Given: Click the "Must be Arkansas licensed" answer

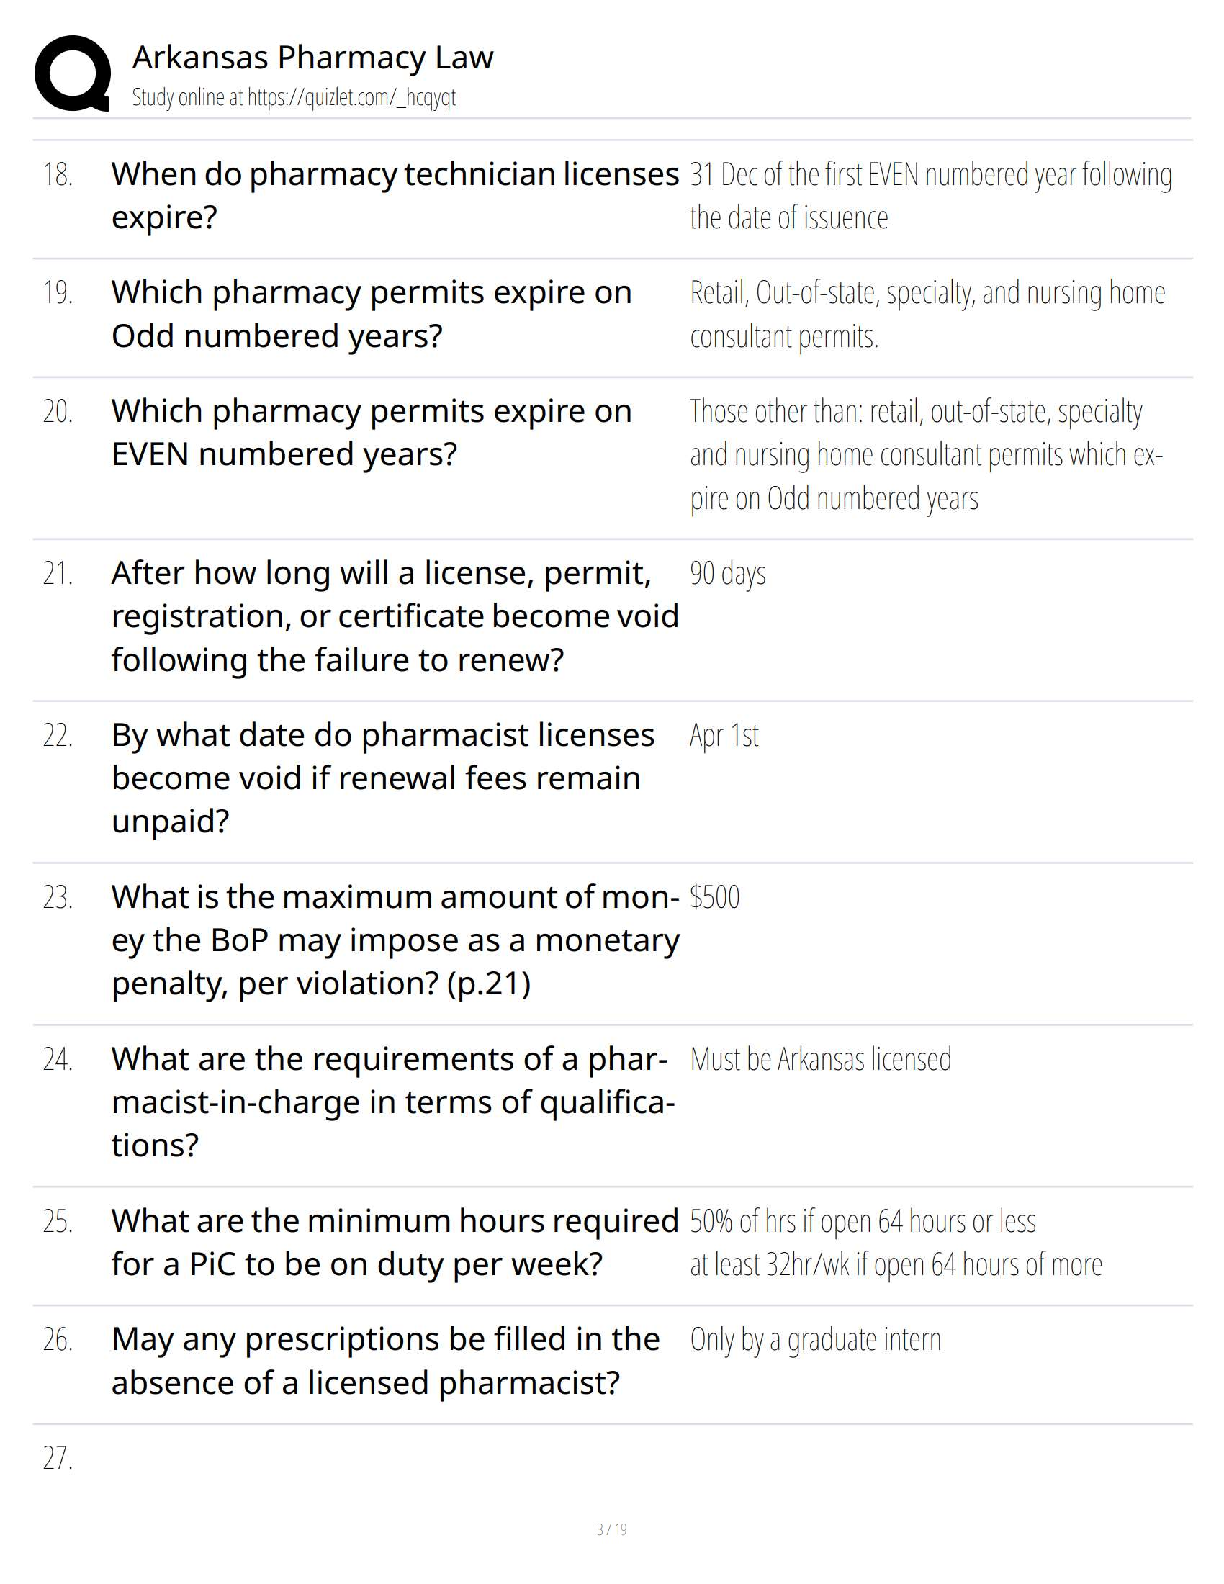Looking at the screenshot, I should click(820, 1059).
